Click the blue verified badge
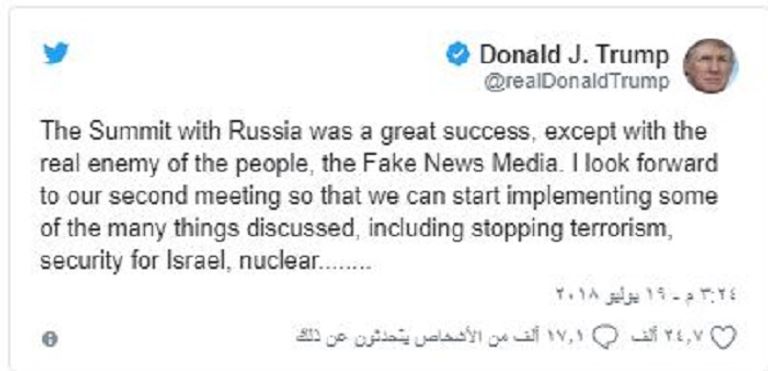The width and height of the screenshot is (768, 371). tap(458, 54)
